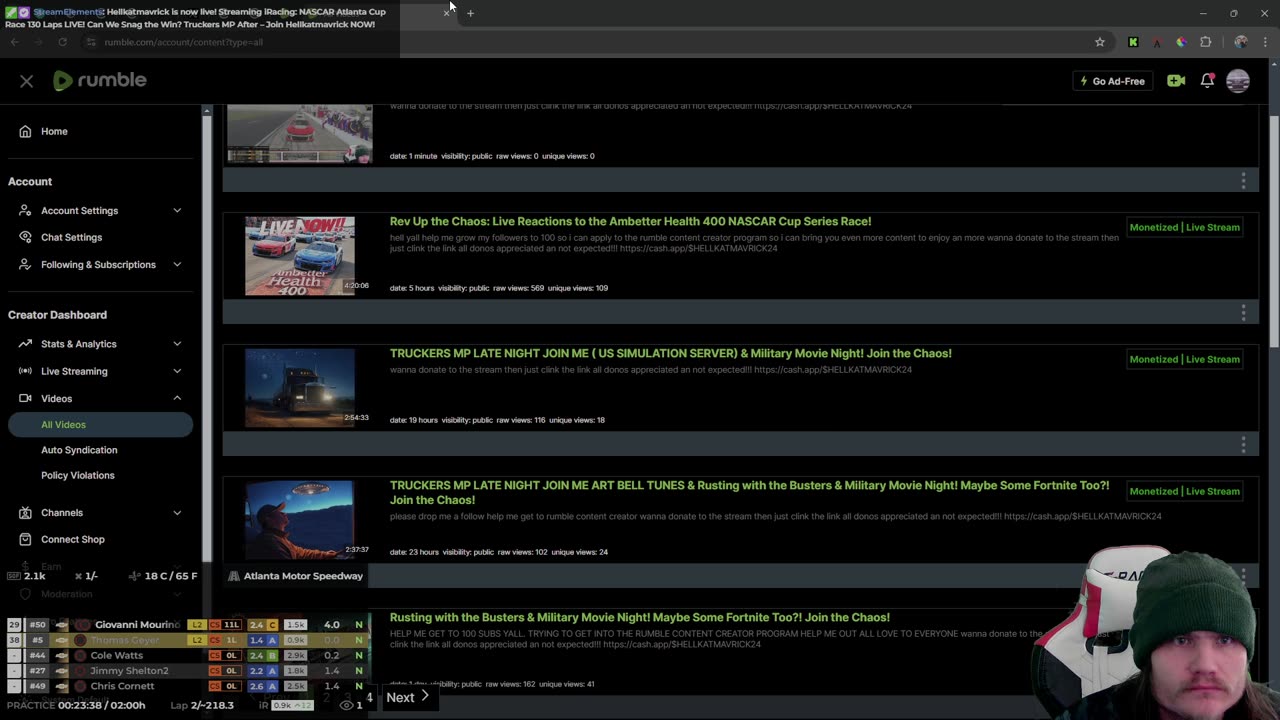
Task: Open the Chrome profile avatar
Action: point(1241,42)
